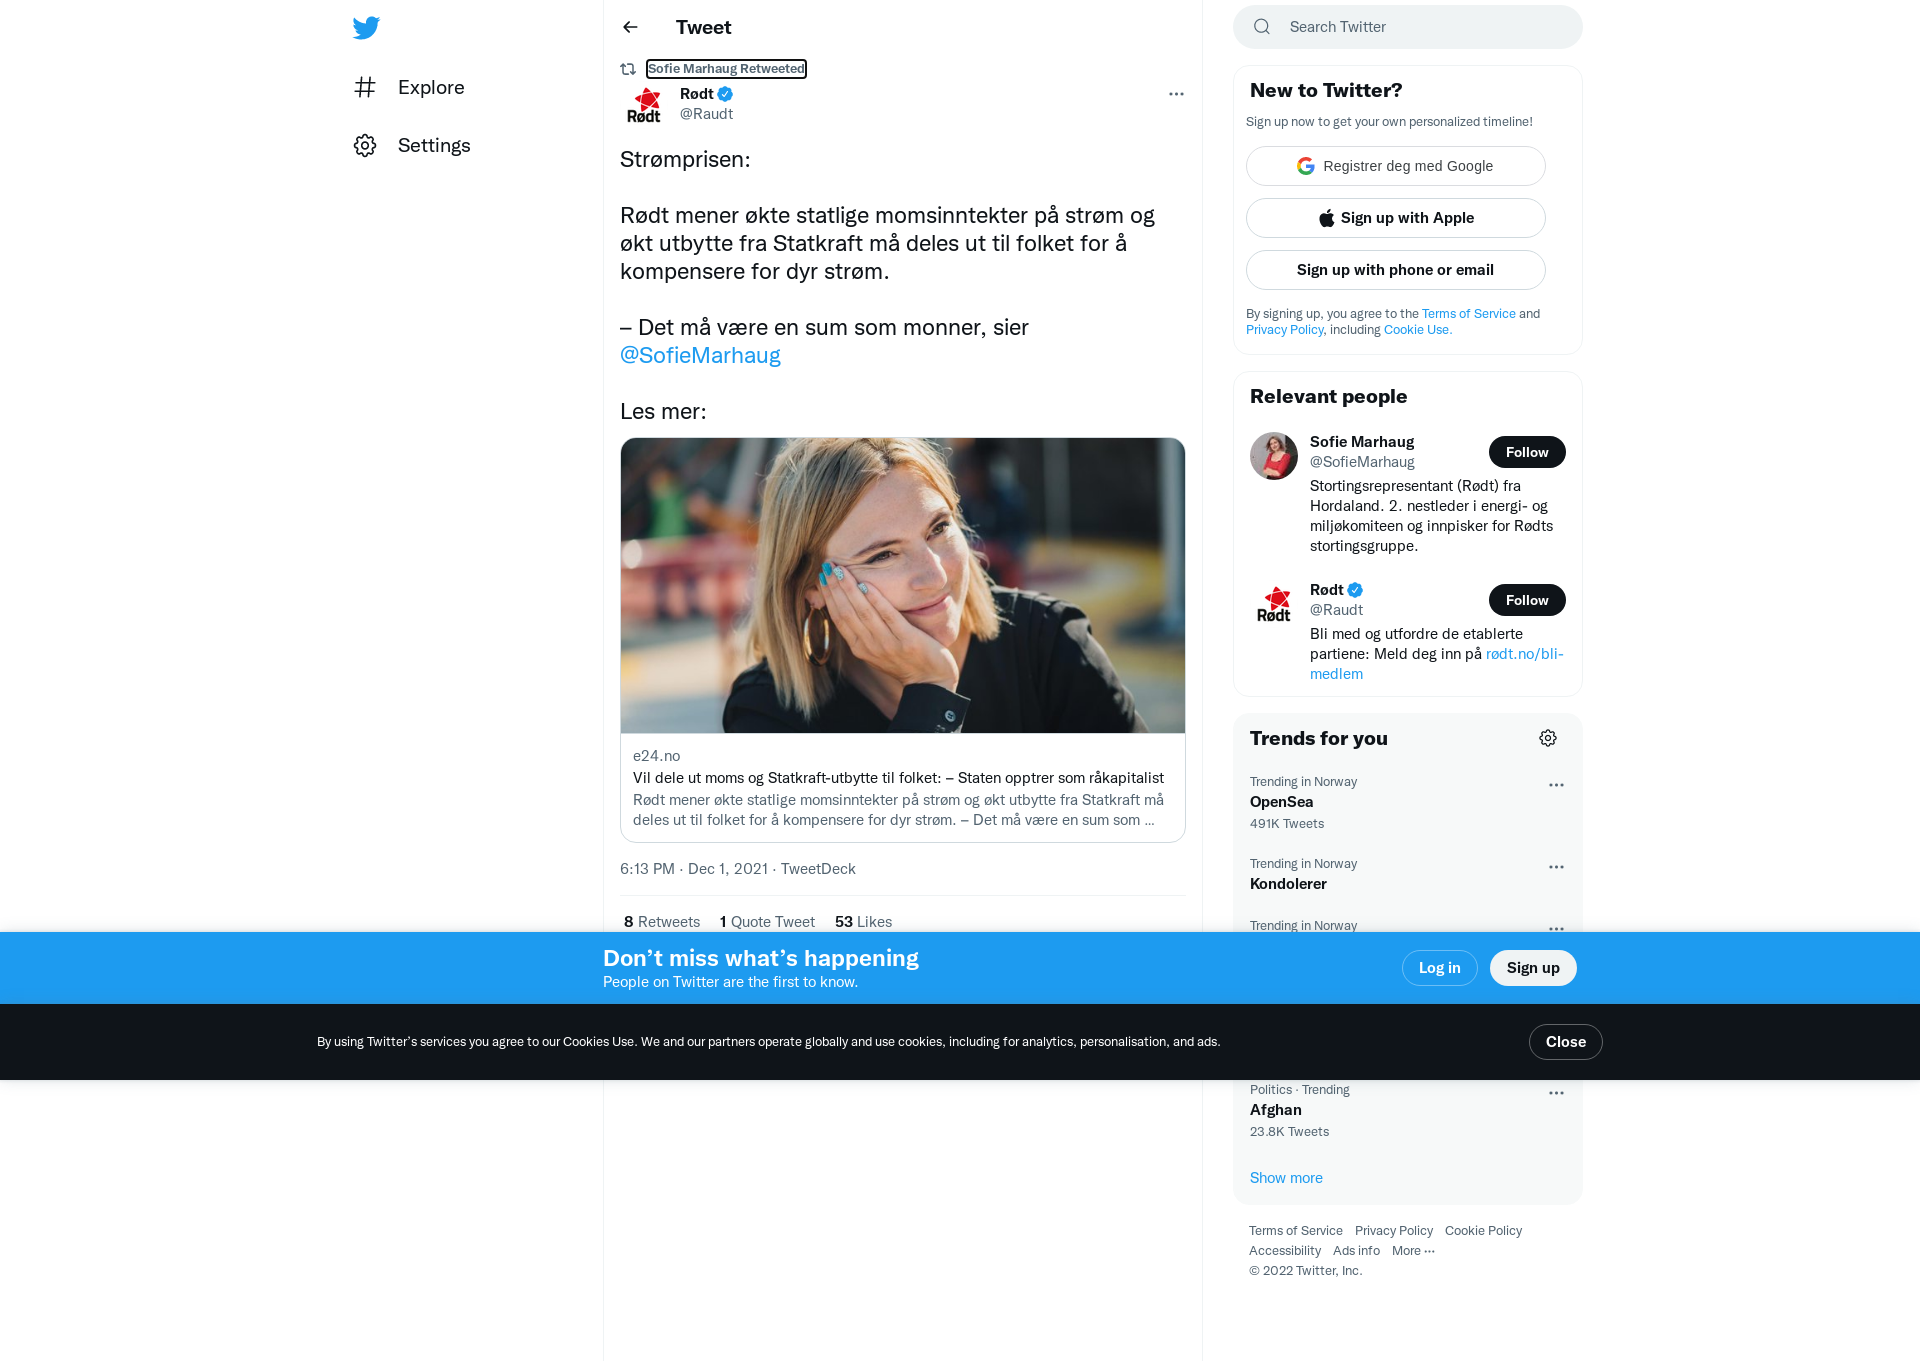This screenshot has width=1920, height=1361.
Task: Go back using the arrow icon
Action: click(630, 27)
